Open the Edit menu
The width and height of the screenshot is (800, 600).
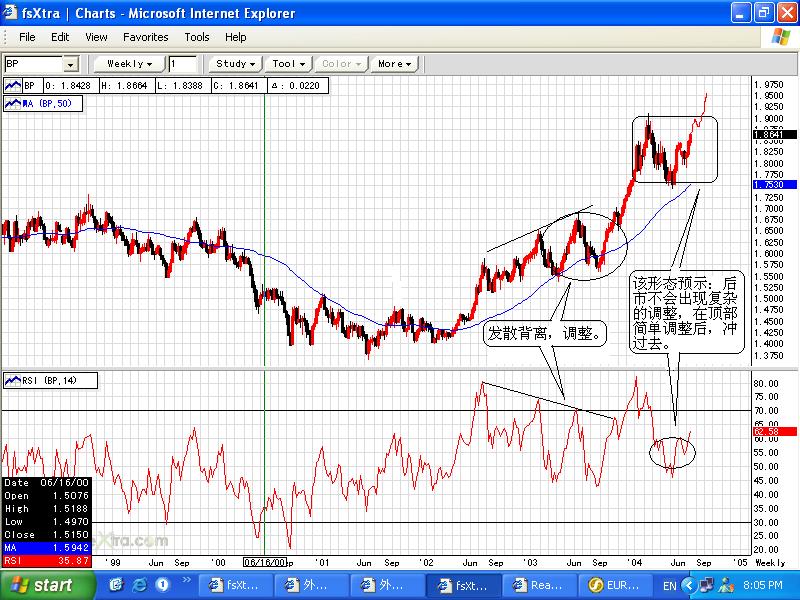(60, 37)
